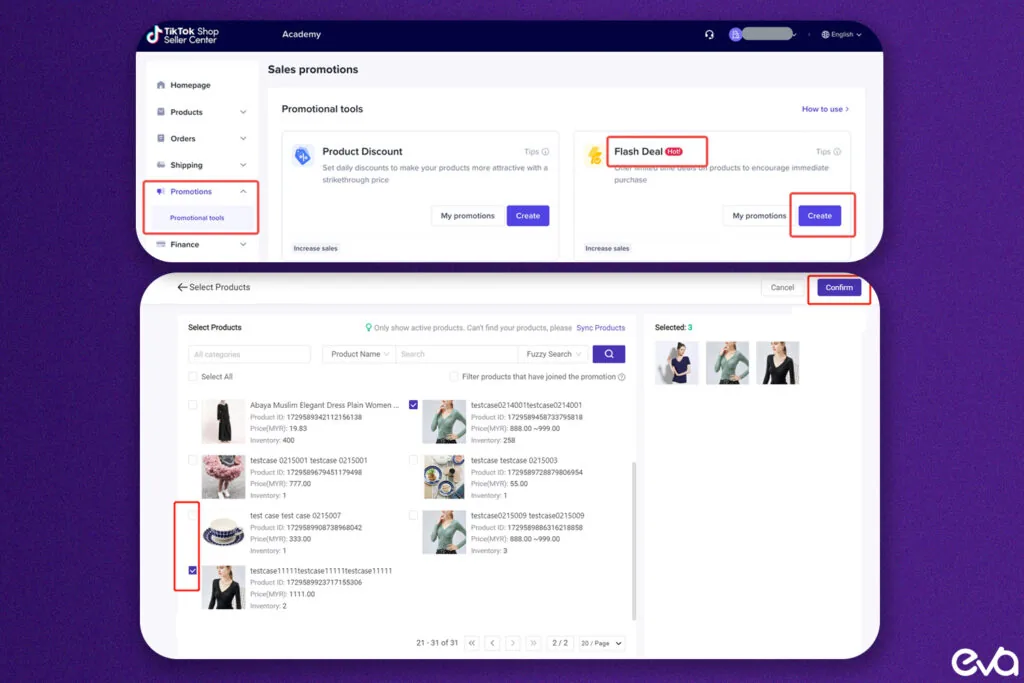Open the How to use link
1024x683 pixels.
(x=825, y=109)
